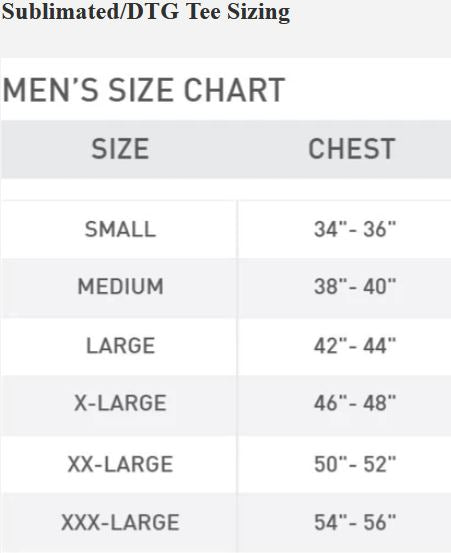Click the Sublimated/DTG Tee Sizing heading

146,12
